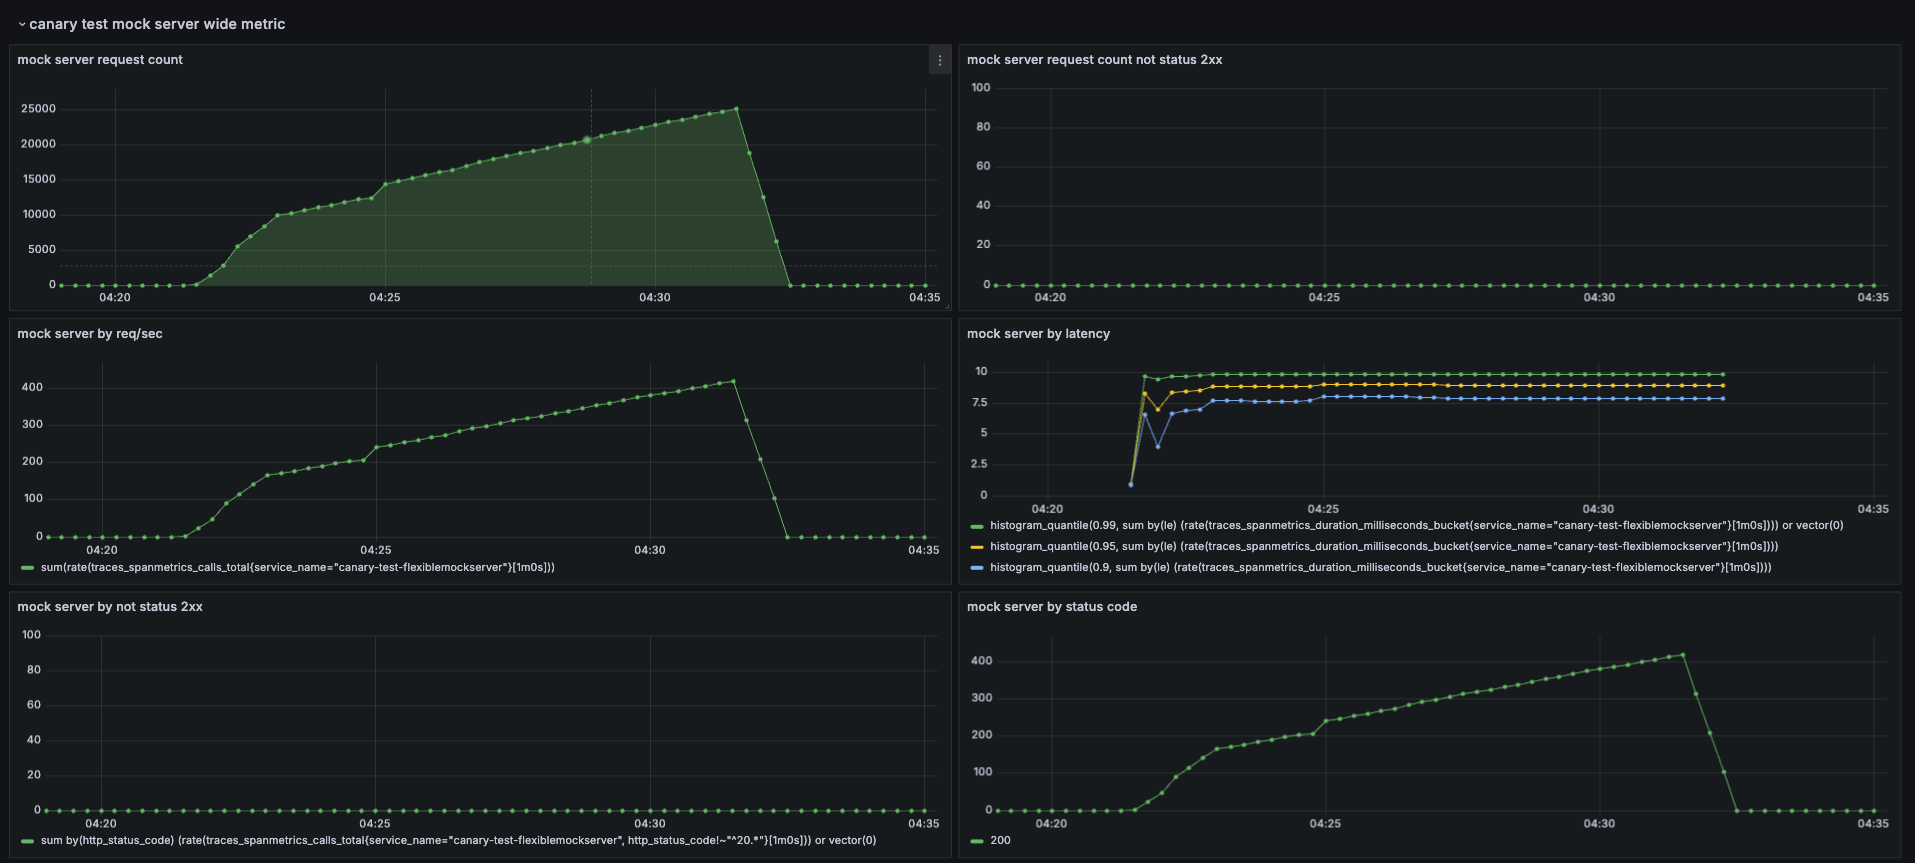Click the 04:30 axis label in latency panel
The image size is (1915, 863).
point(1598,509)
